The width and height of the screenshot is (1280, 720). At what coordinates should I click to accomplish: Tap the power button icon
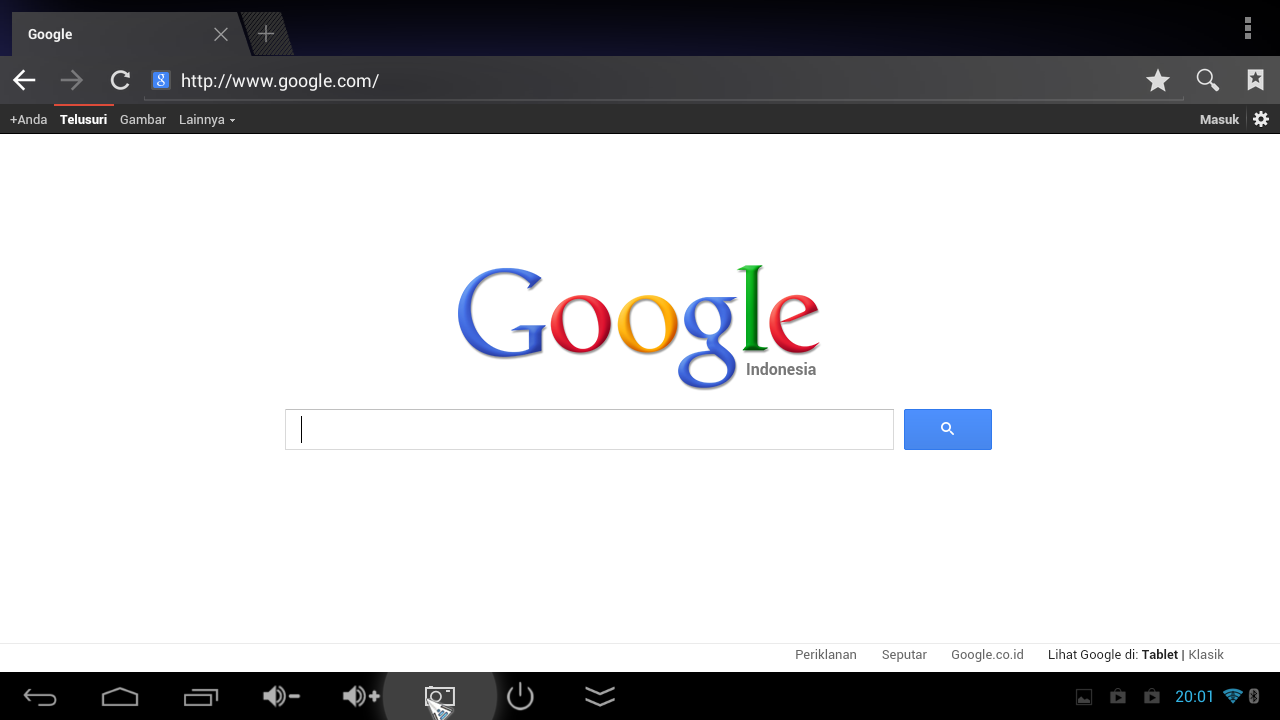(520, 696)
